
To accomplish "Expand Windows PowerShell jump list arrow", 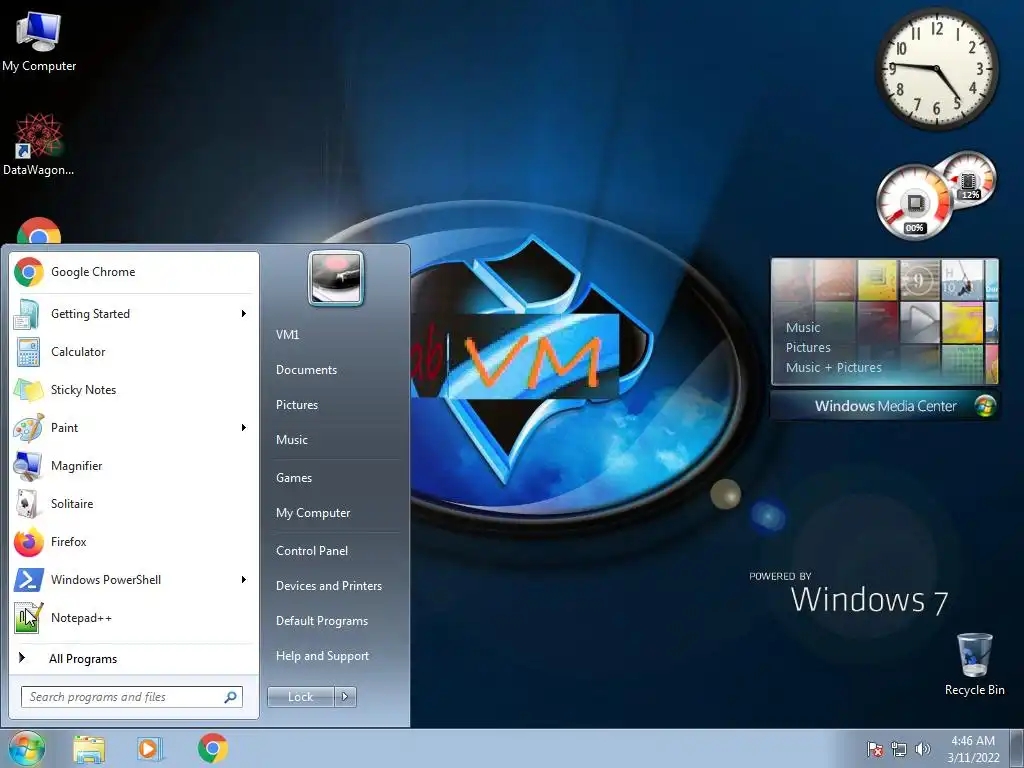I will click(244, 579).
